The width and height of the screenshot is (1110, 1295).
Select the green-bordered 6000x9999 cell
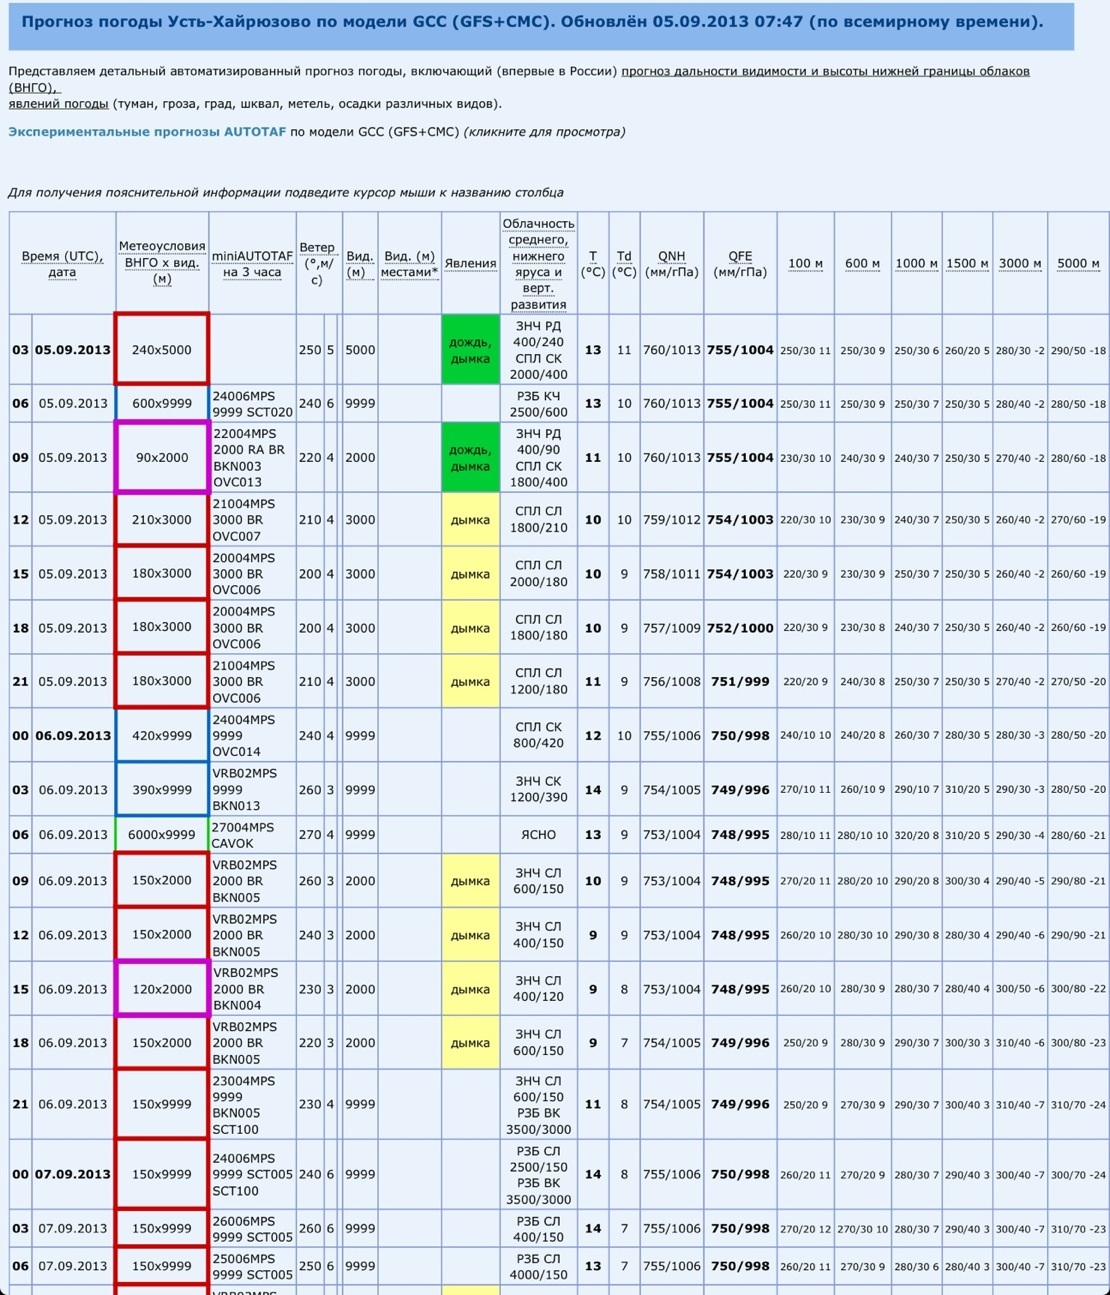(162, 835)
